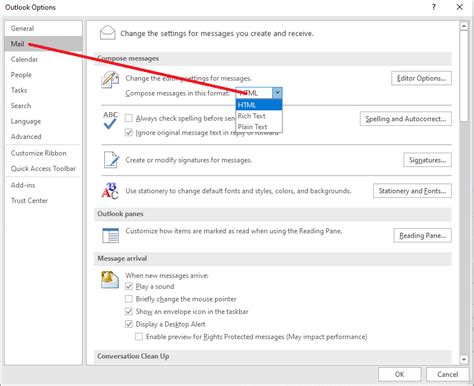Screen dimensions: 474x386
Task: Open the Customize Ribbon category
Action: pos(43,153)
